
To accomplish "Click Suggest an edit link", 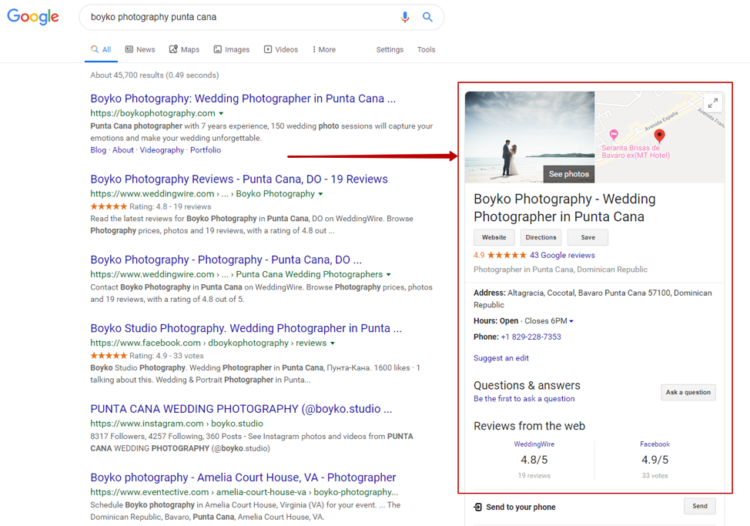I will click(x=501, y=358).
